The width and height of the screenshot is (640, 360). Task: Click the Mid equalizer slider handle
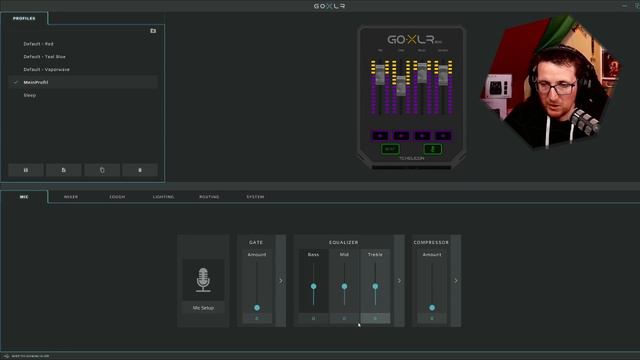click(344, 286)
